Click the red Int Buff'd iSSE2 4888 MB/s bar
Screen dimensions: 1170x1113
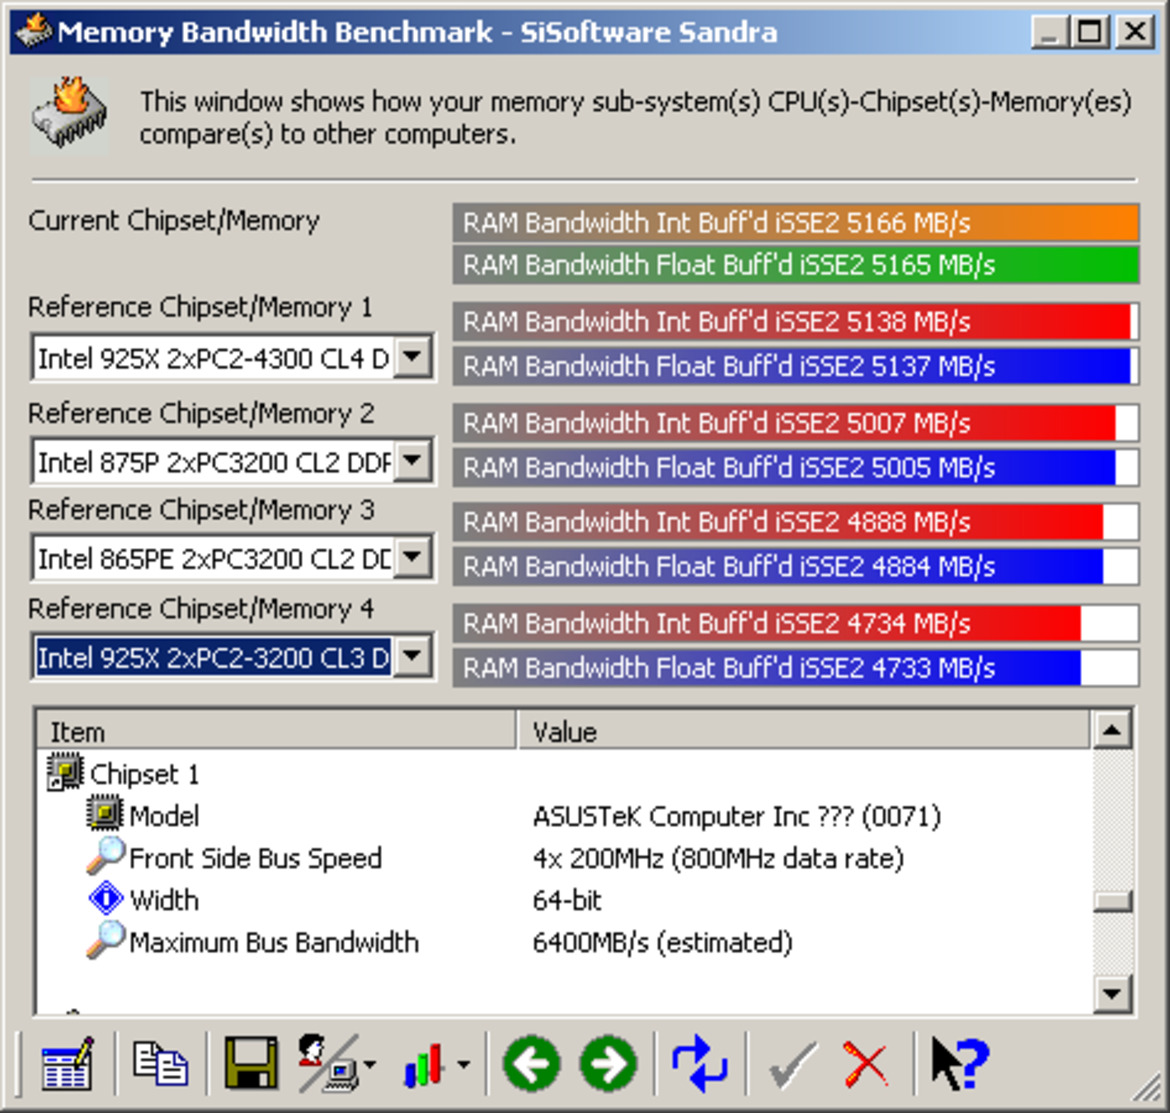(x=795, y=521)
